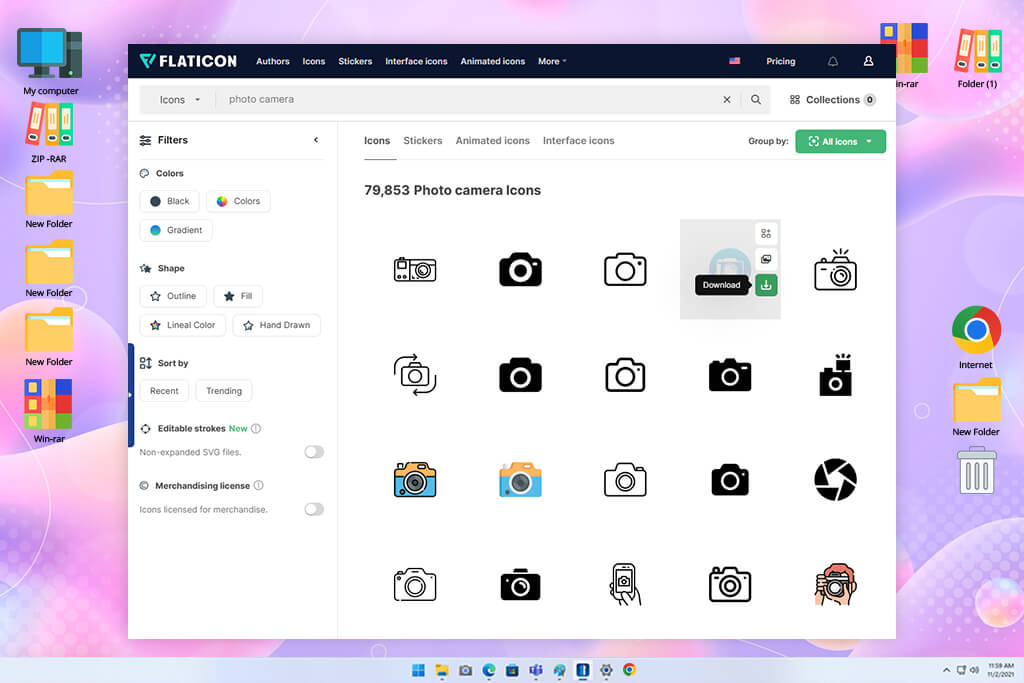This screenshot has height=683, width=1024.
Task: Click the photo camera search field
Action: click(467, 99)
